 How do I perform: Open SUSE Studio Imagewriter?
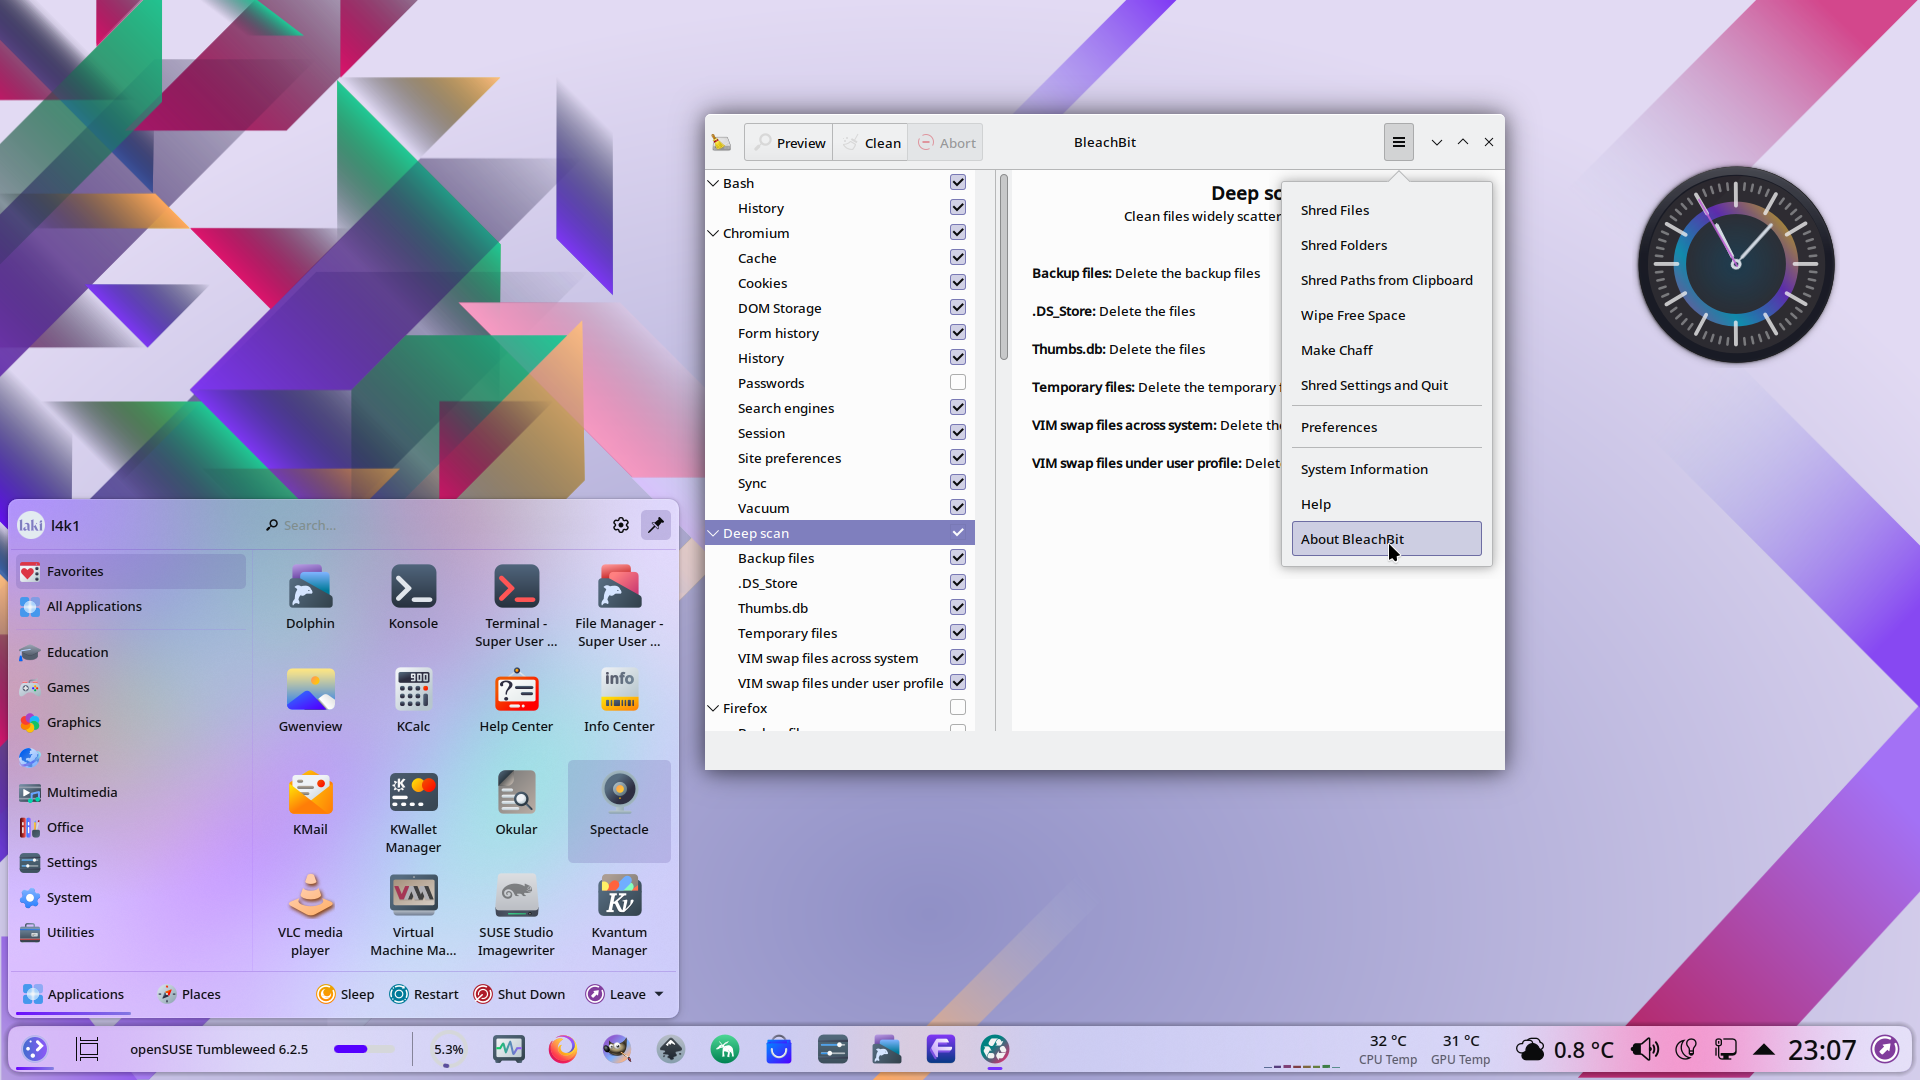[516, 915]
